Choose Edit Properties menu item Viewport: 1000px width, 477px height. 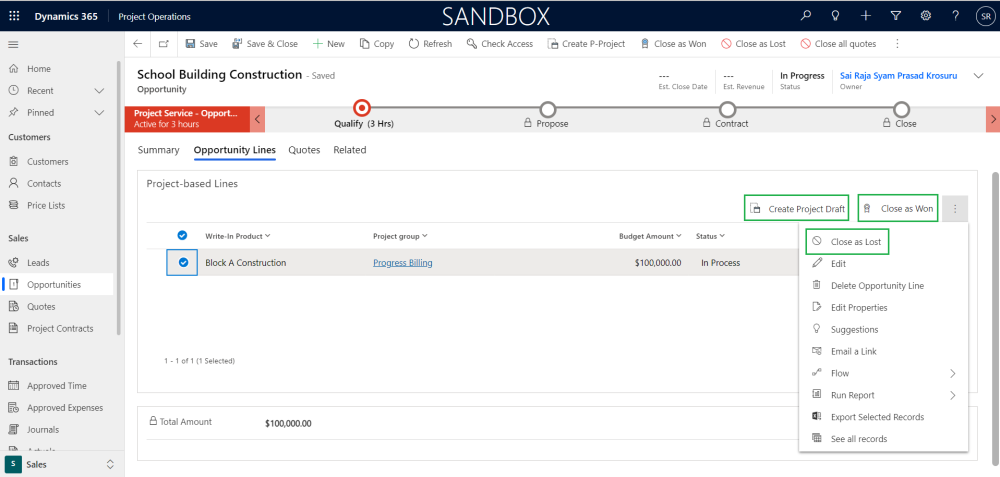883,307
